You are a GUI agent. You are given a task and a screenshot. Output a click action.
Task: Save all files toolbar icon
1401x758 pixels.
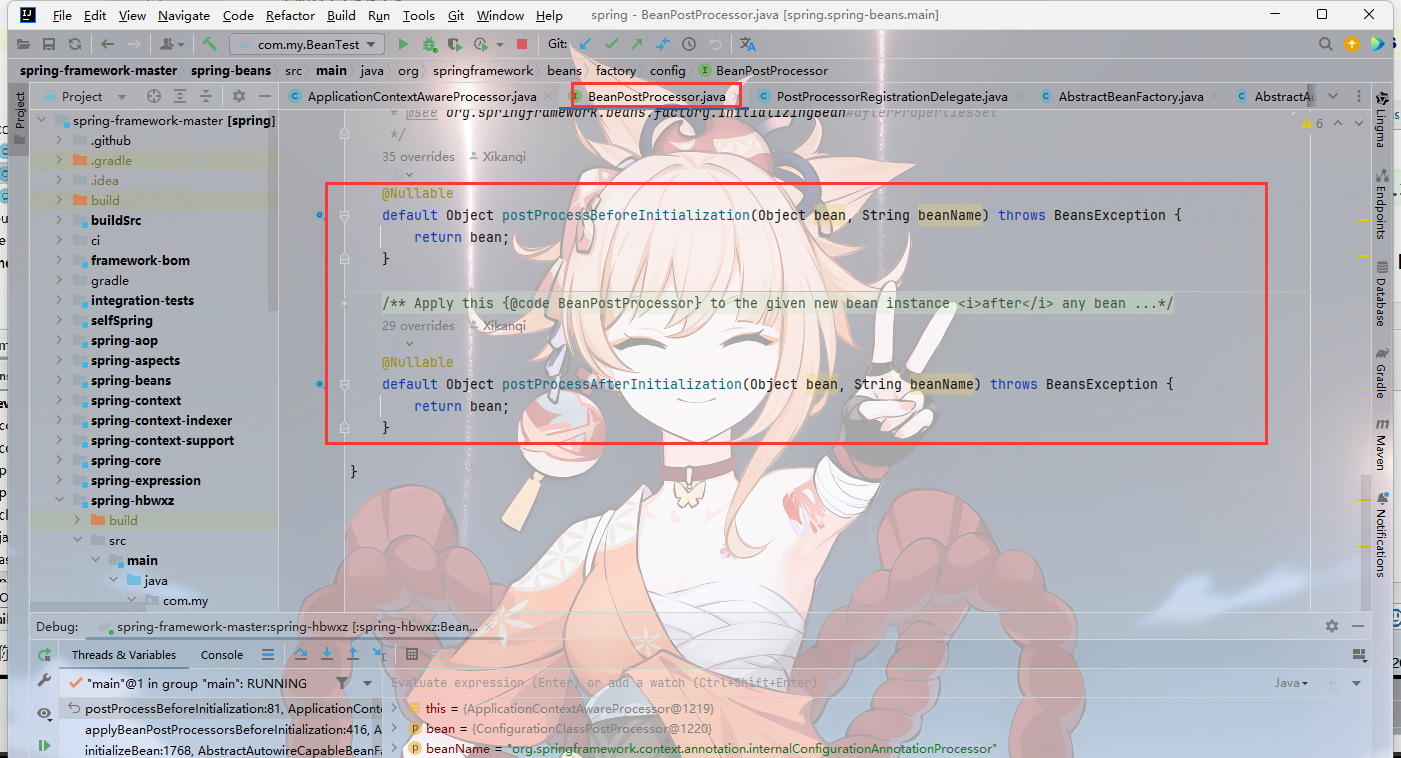pyautogui.click(x=48, y=44)
